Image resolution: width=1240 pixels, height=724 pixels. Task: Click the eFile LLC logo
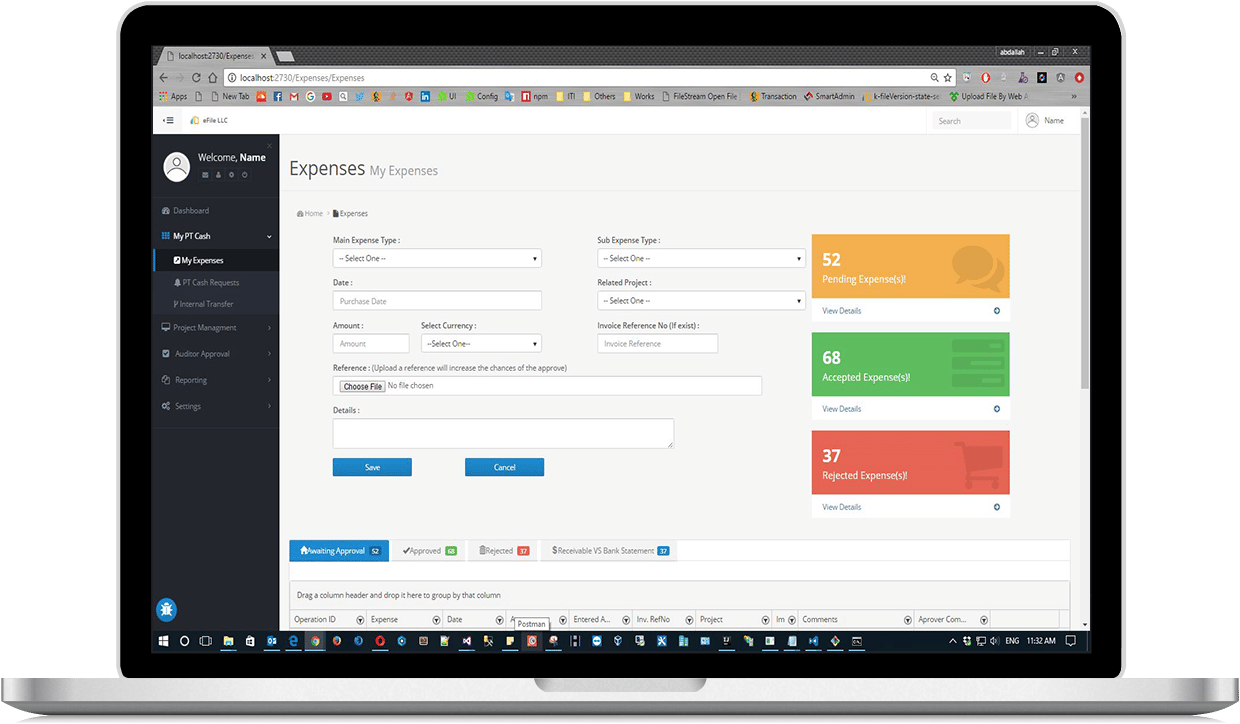[x=208, y=120]
